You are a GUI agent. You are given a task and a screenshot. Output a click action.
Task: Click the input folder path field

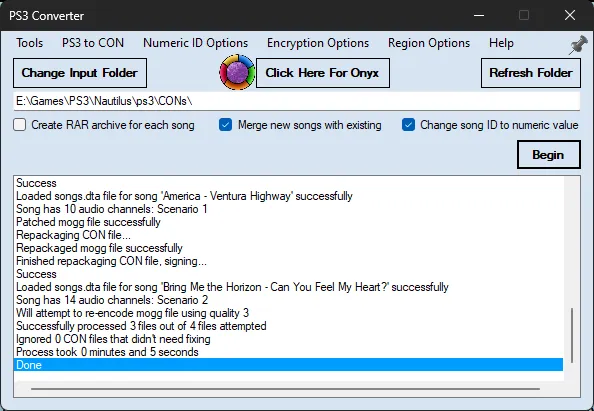tap(297, 101)
